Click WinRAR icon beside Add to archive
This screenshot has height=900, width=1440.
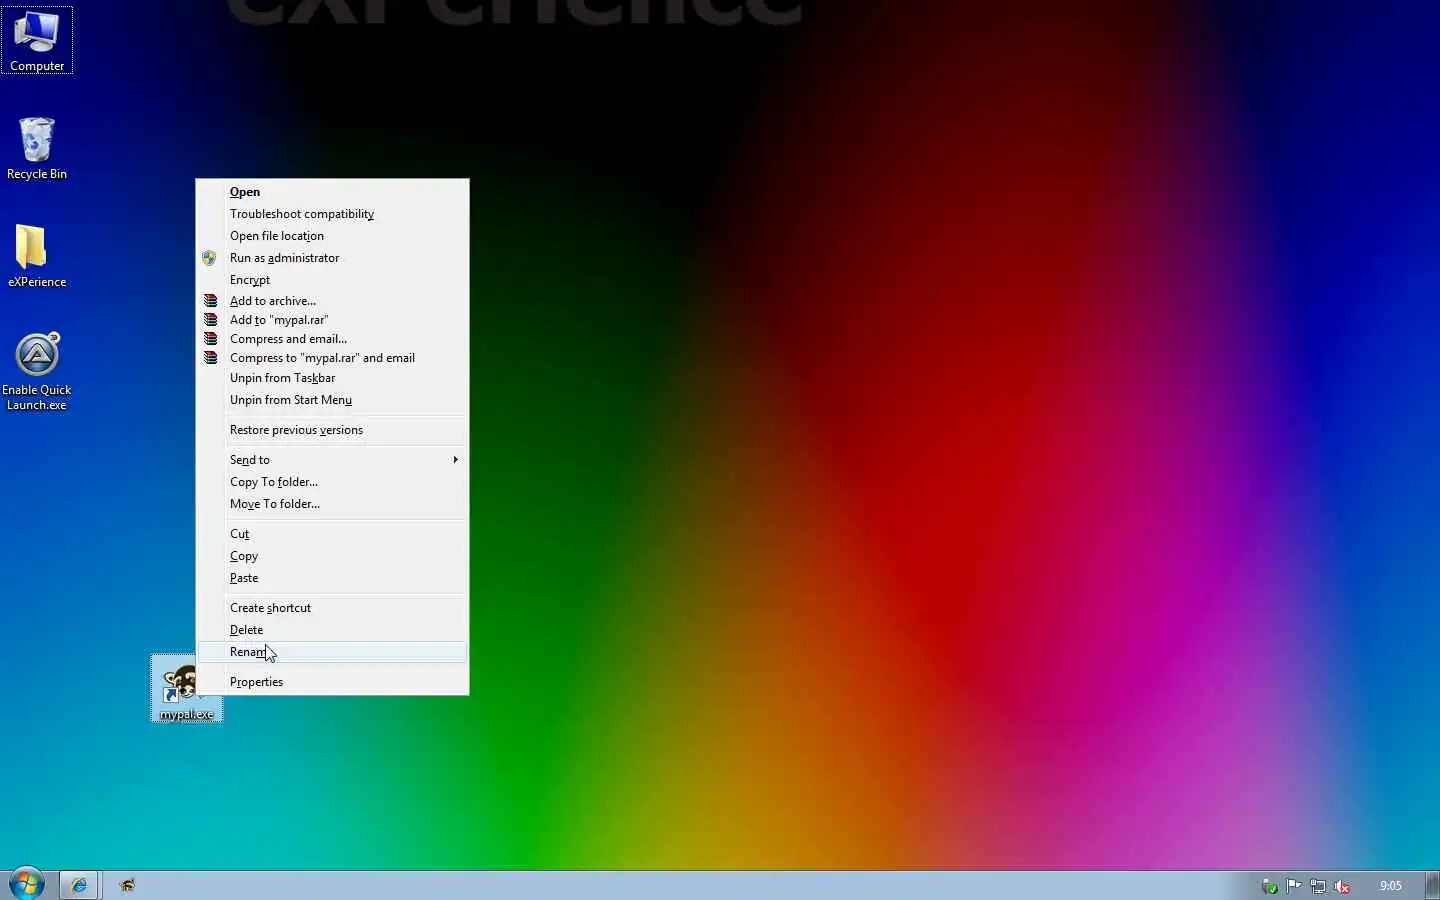pos(210,301)
